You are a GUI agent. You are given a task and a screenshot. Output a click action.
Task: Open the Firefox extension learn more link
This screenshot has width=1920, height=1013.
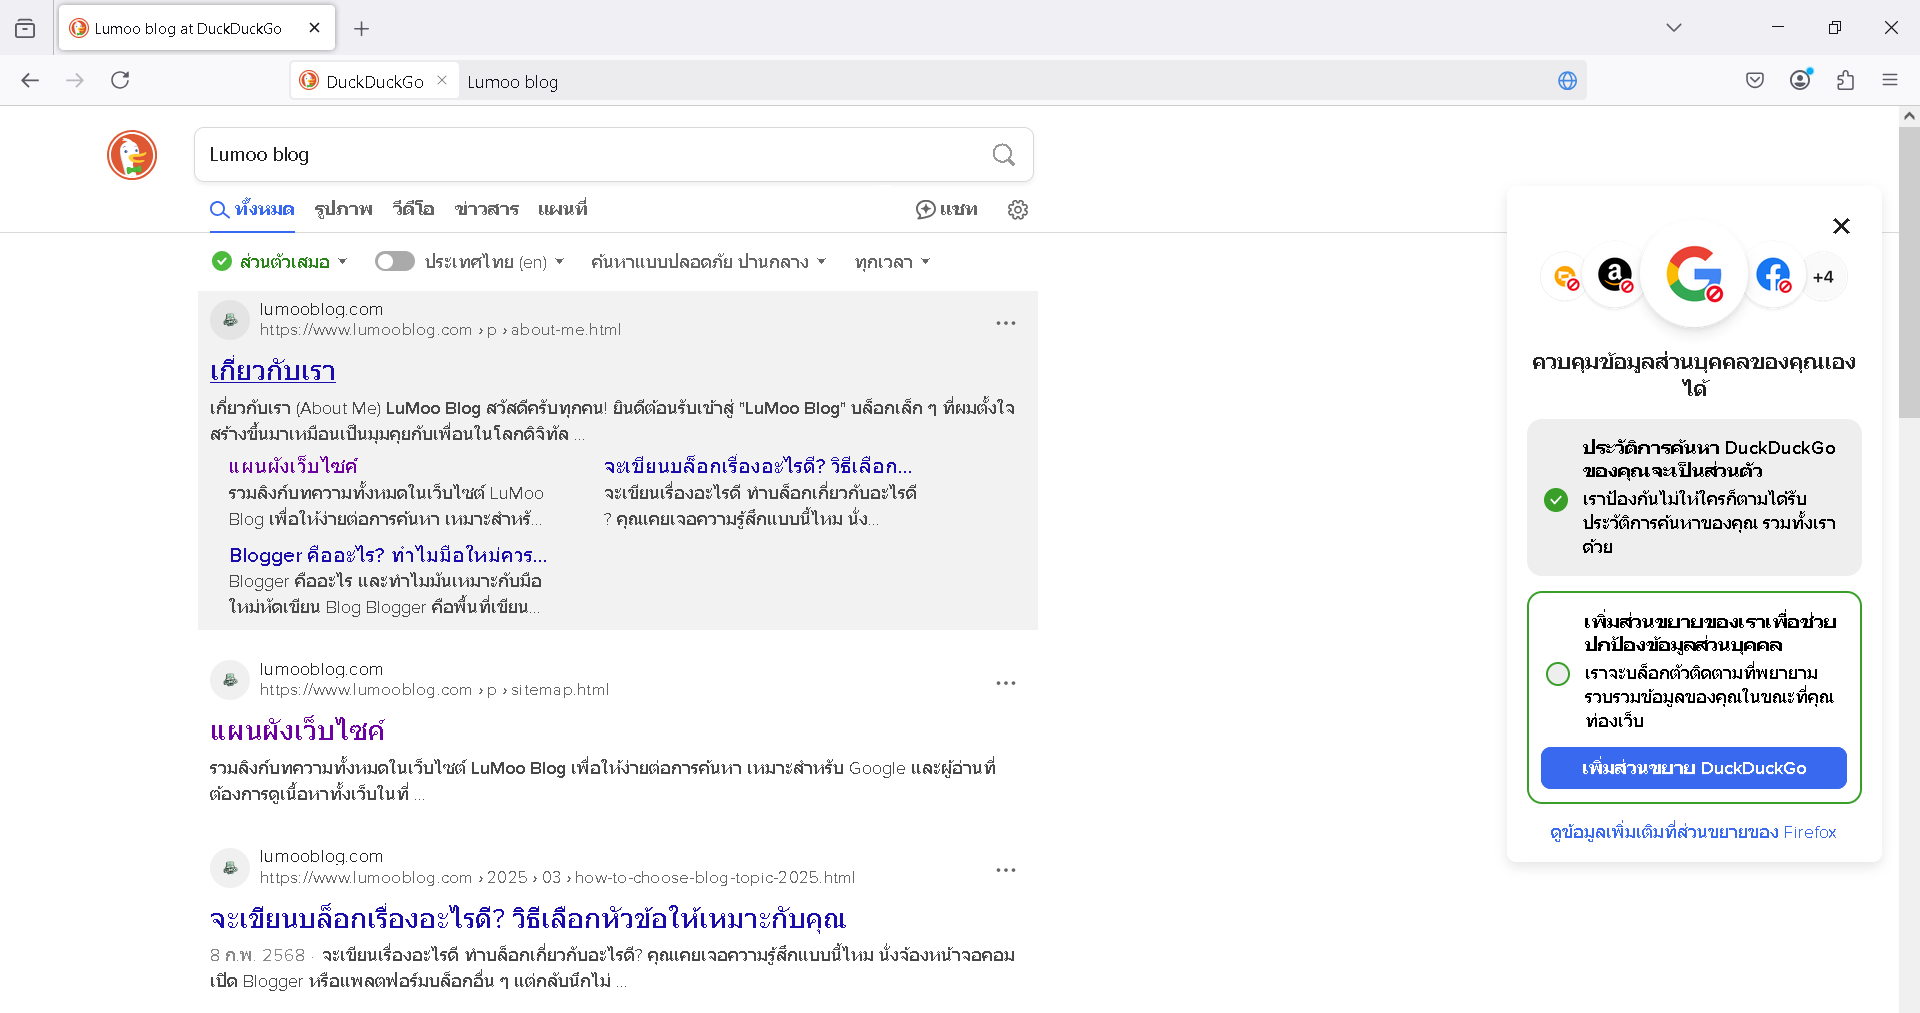[1693, 832]
